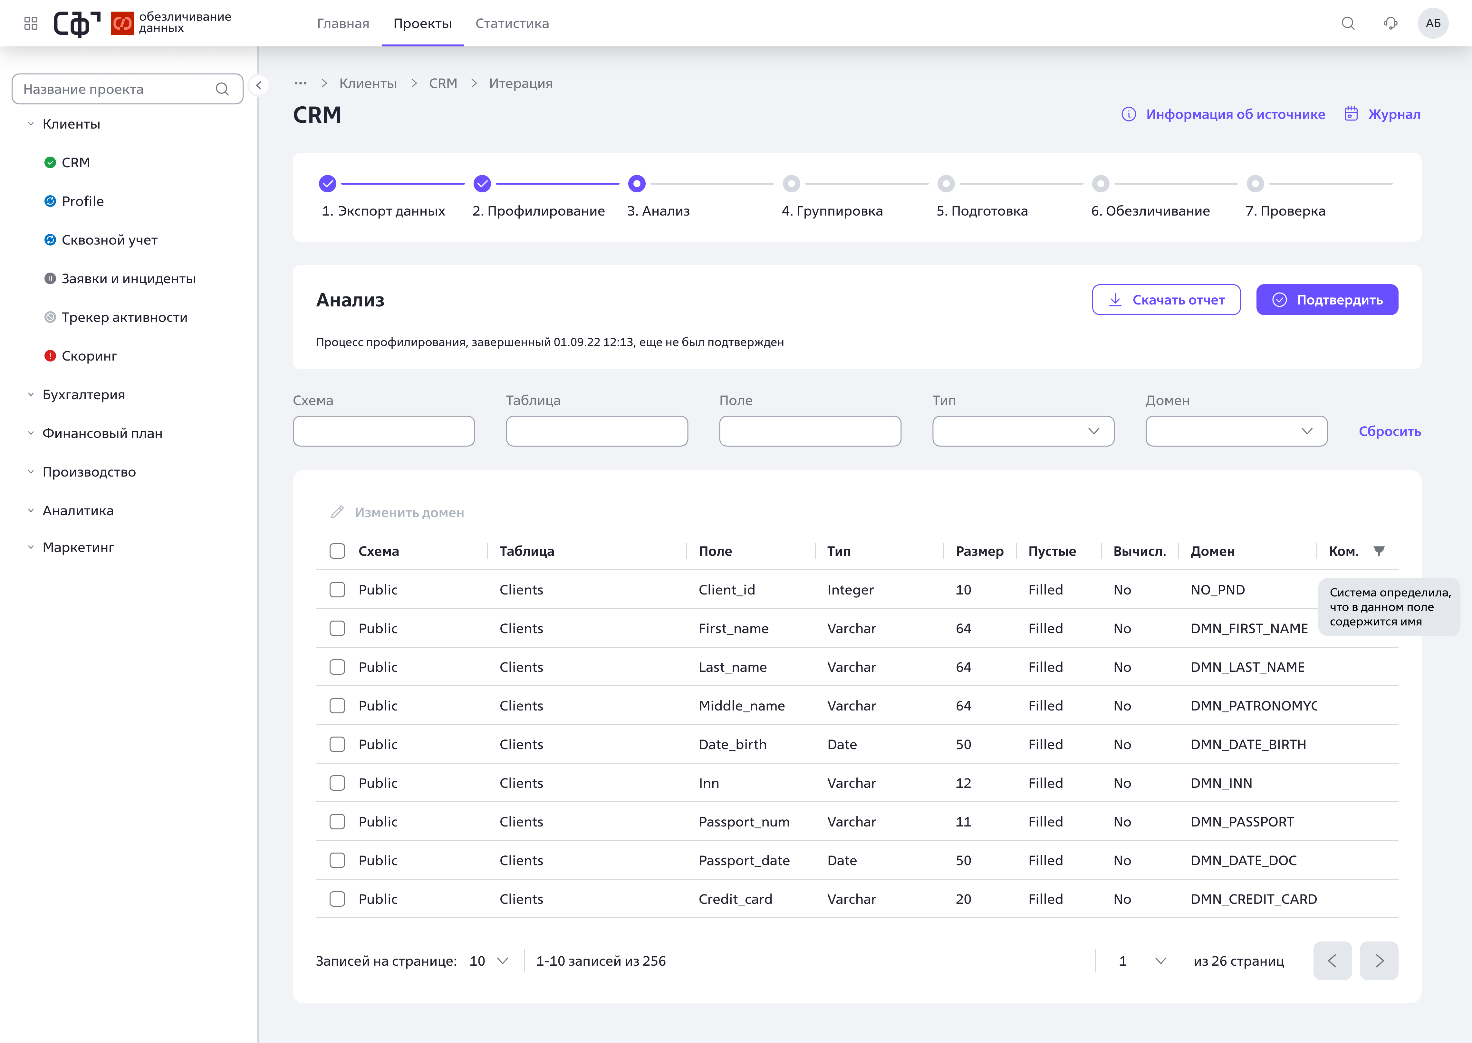Expand the Бухгалтерия tree section

coord(83,395)
